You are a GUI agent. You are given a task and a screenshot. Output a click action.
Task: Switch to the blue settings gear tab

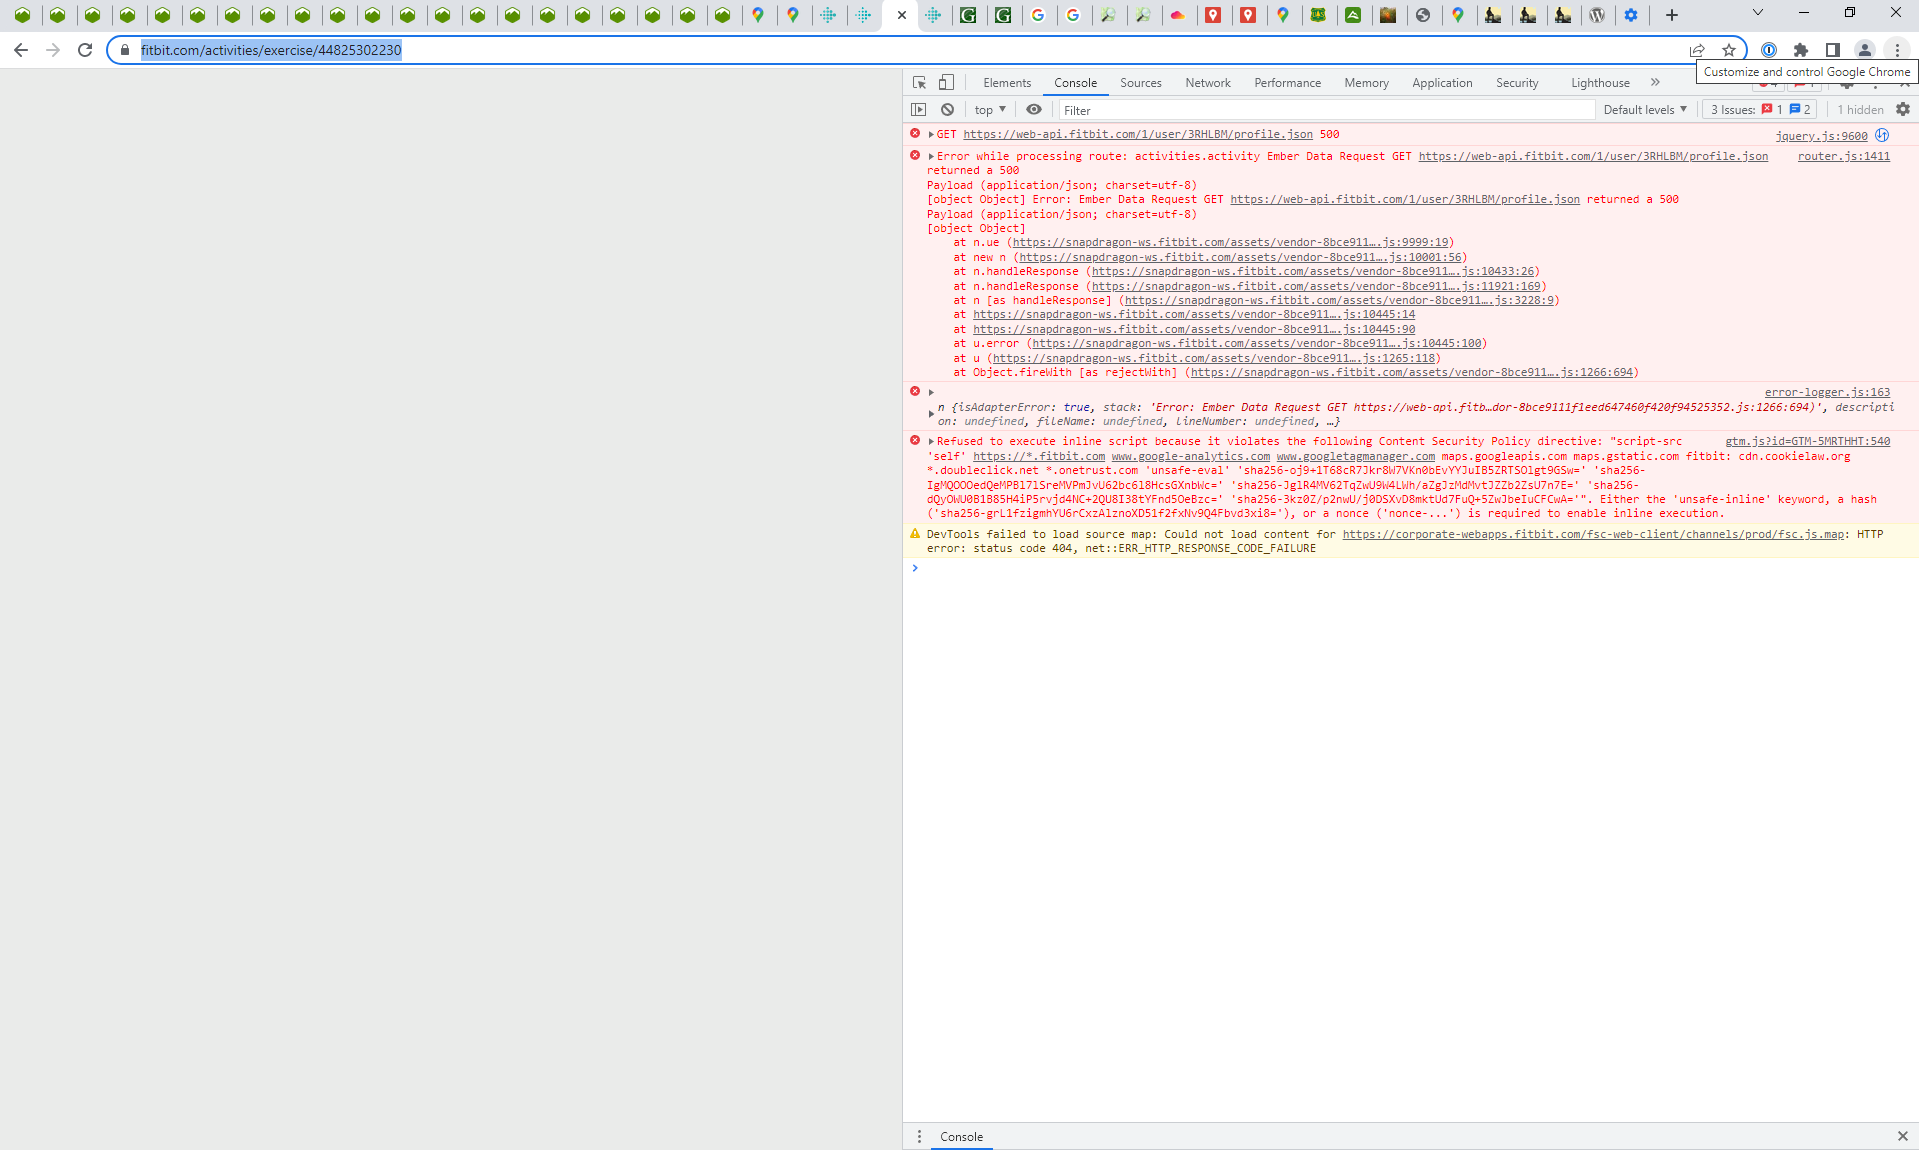(x=1631, y=15)
